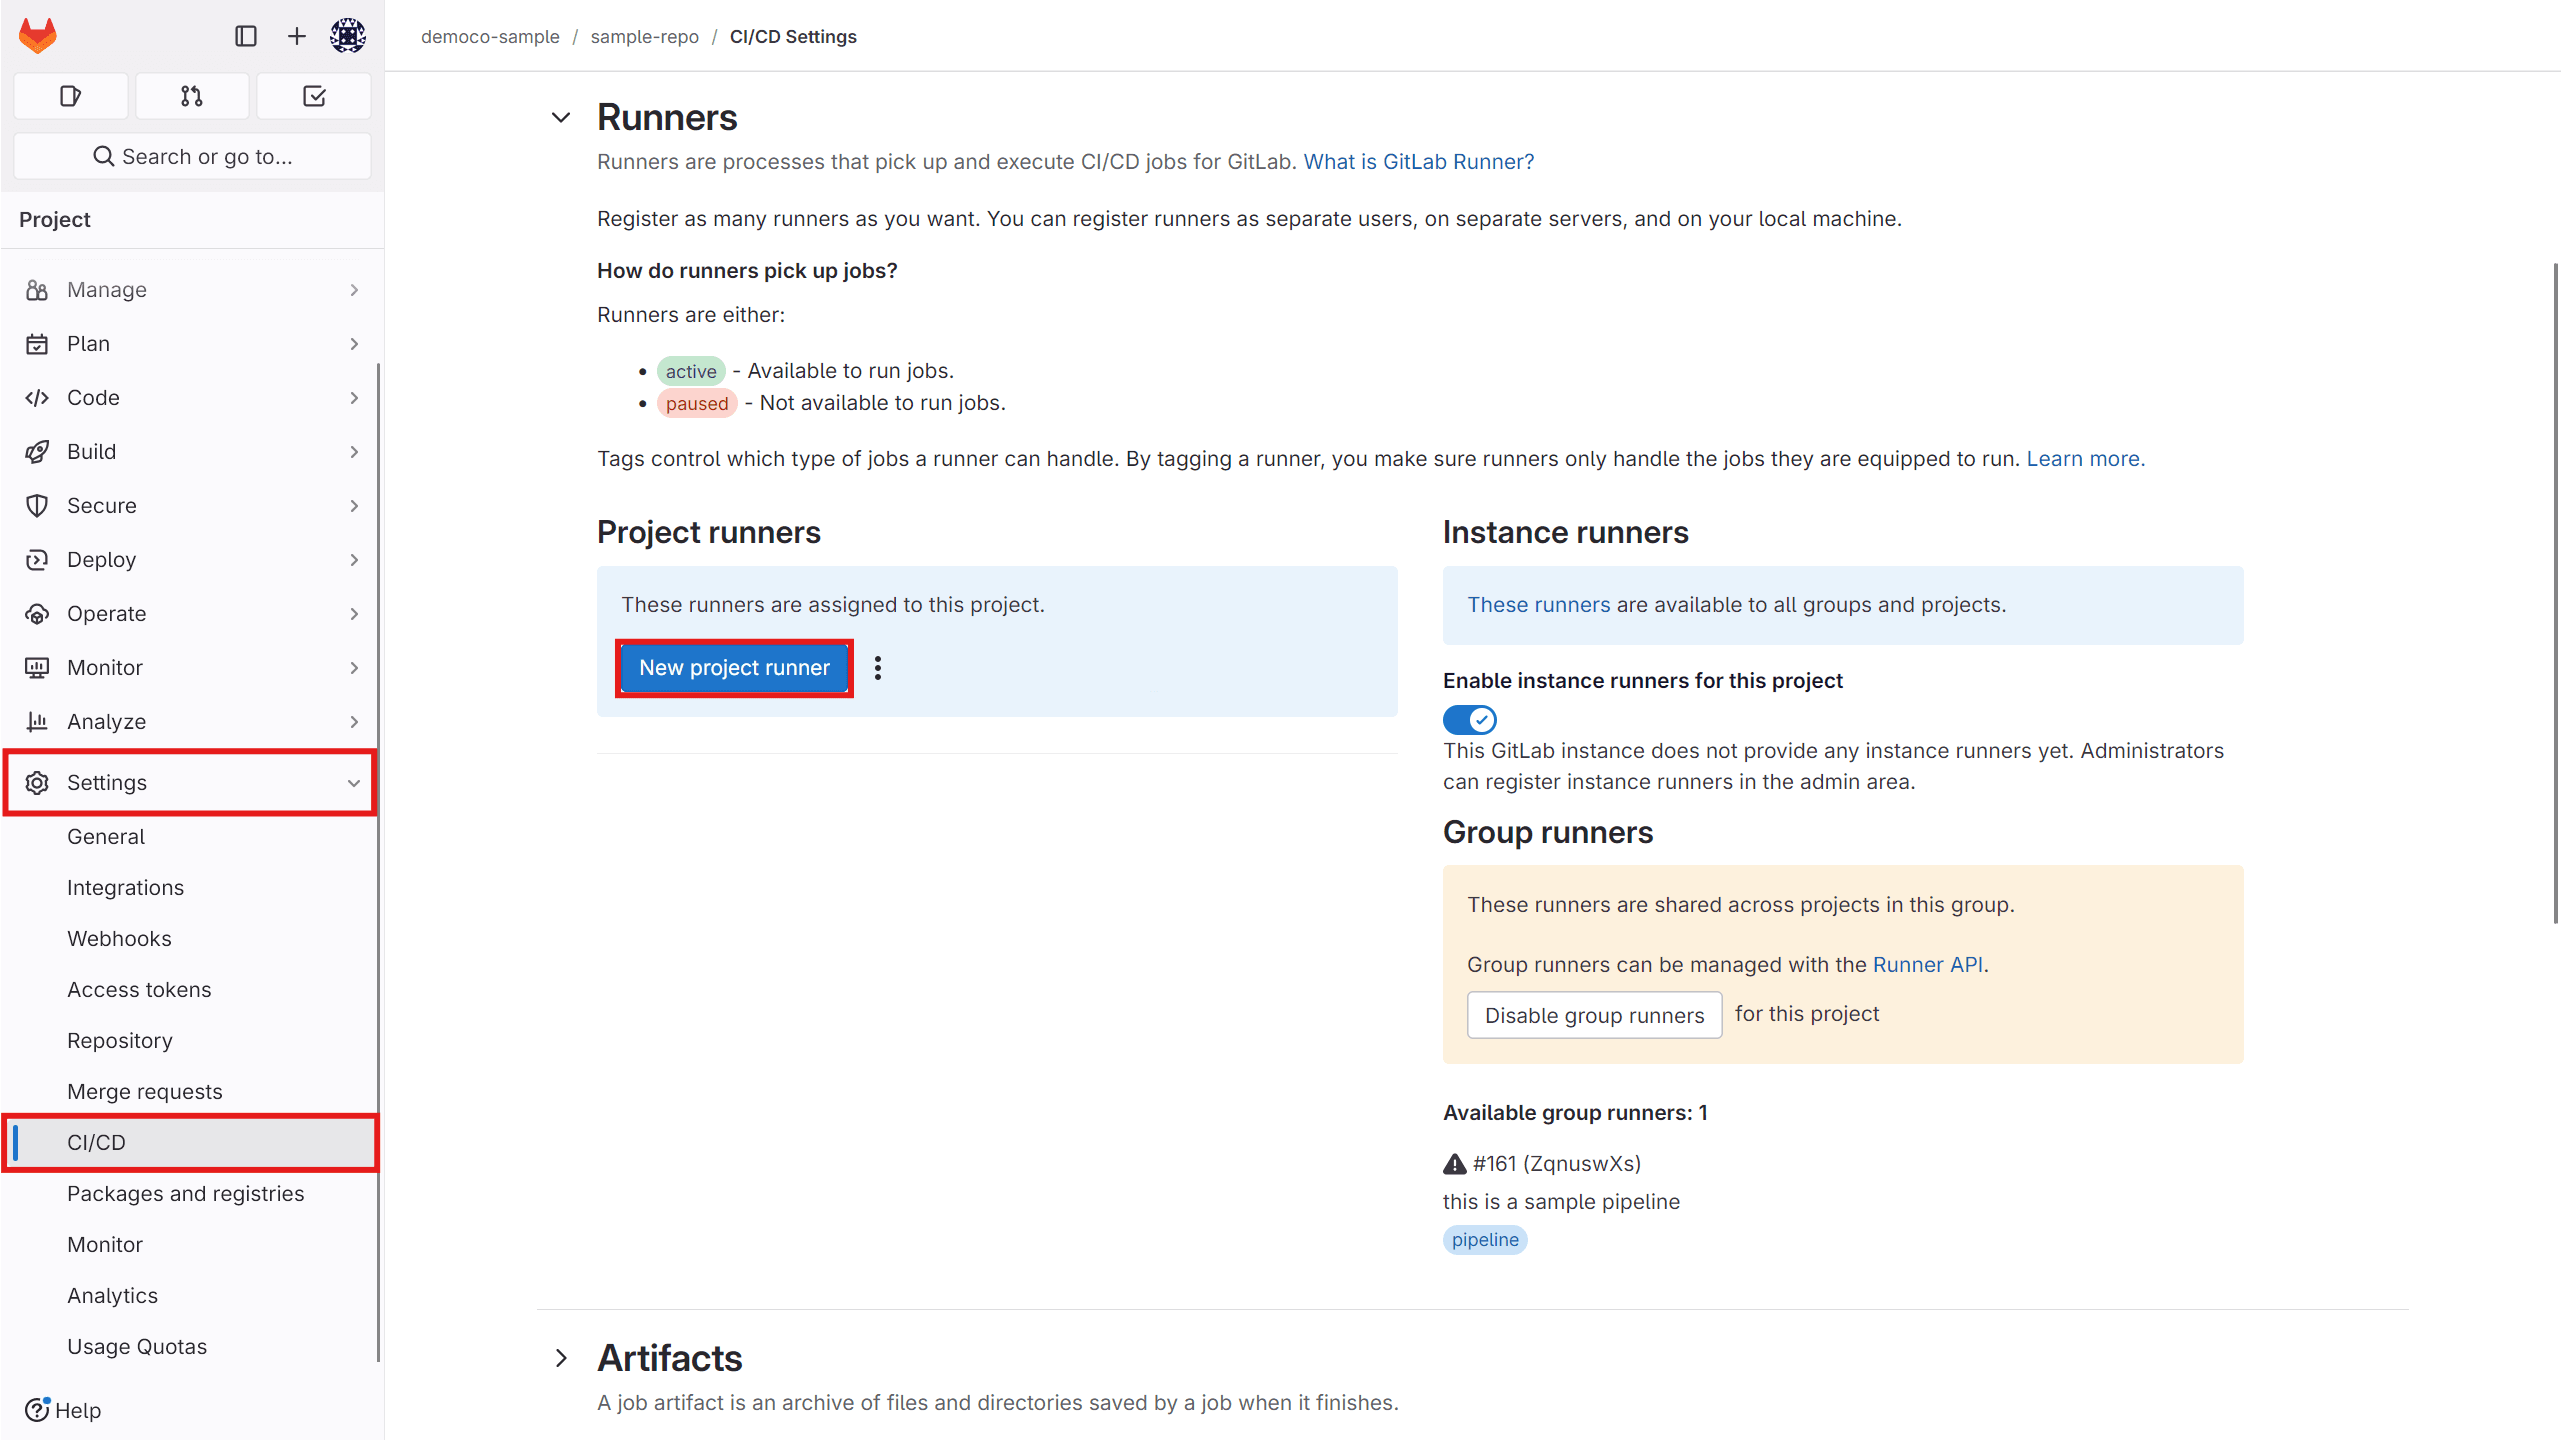Screen dimensions: 2561x1440
Task: Disable instance runners toggle for this project
Action: pyautogui.click(x=1470, y=719)
